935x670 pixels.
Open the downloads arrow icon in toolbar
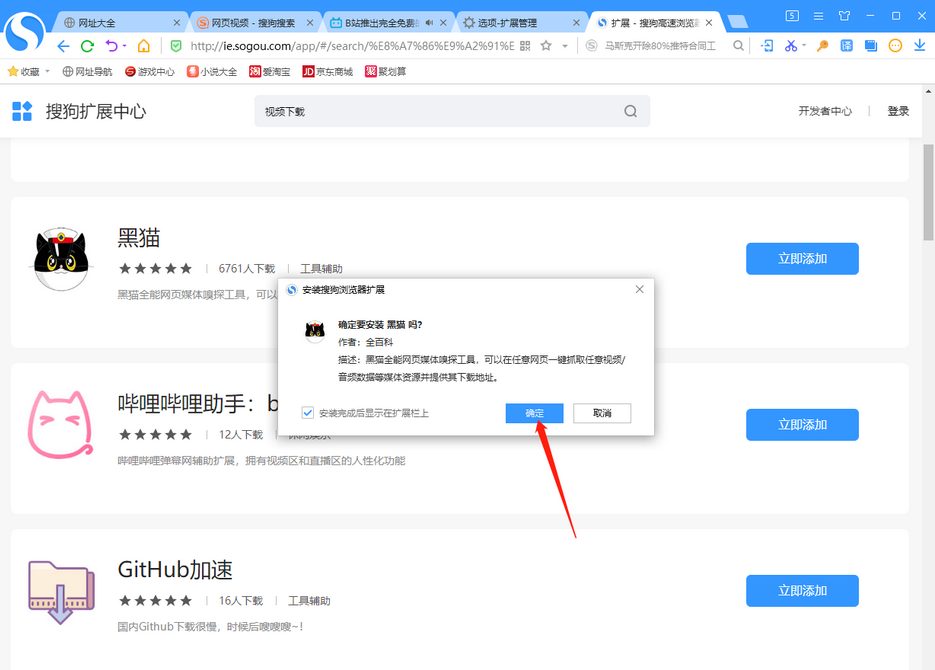pos(919,46)
